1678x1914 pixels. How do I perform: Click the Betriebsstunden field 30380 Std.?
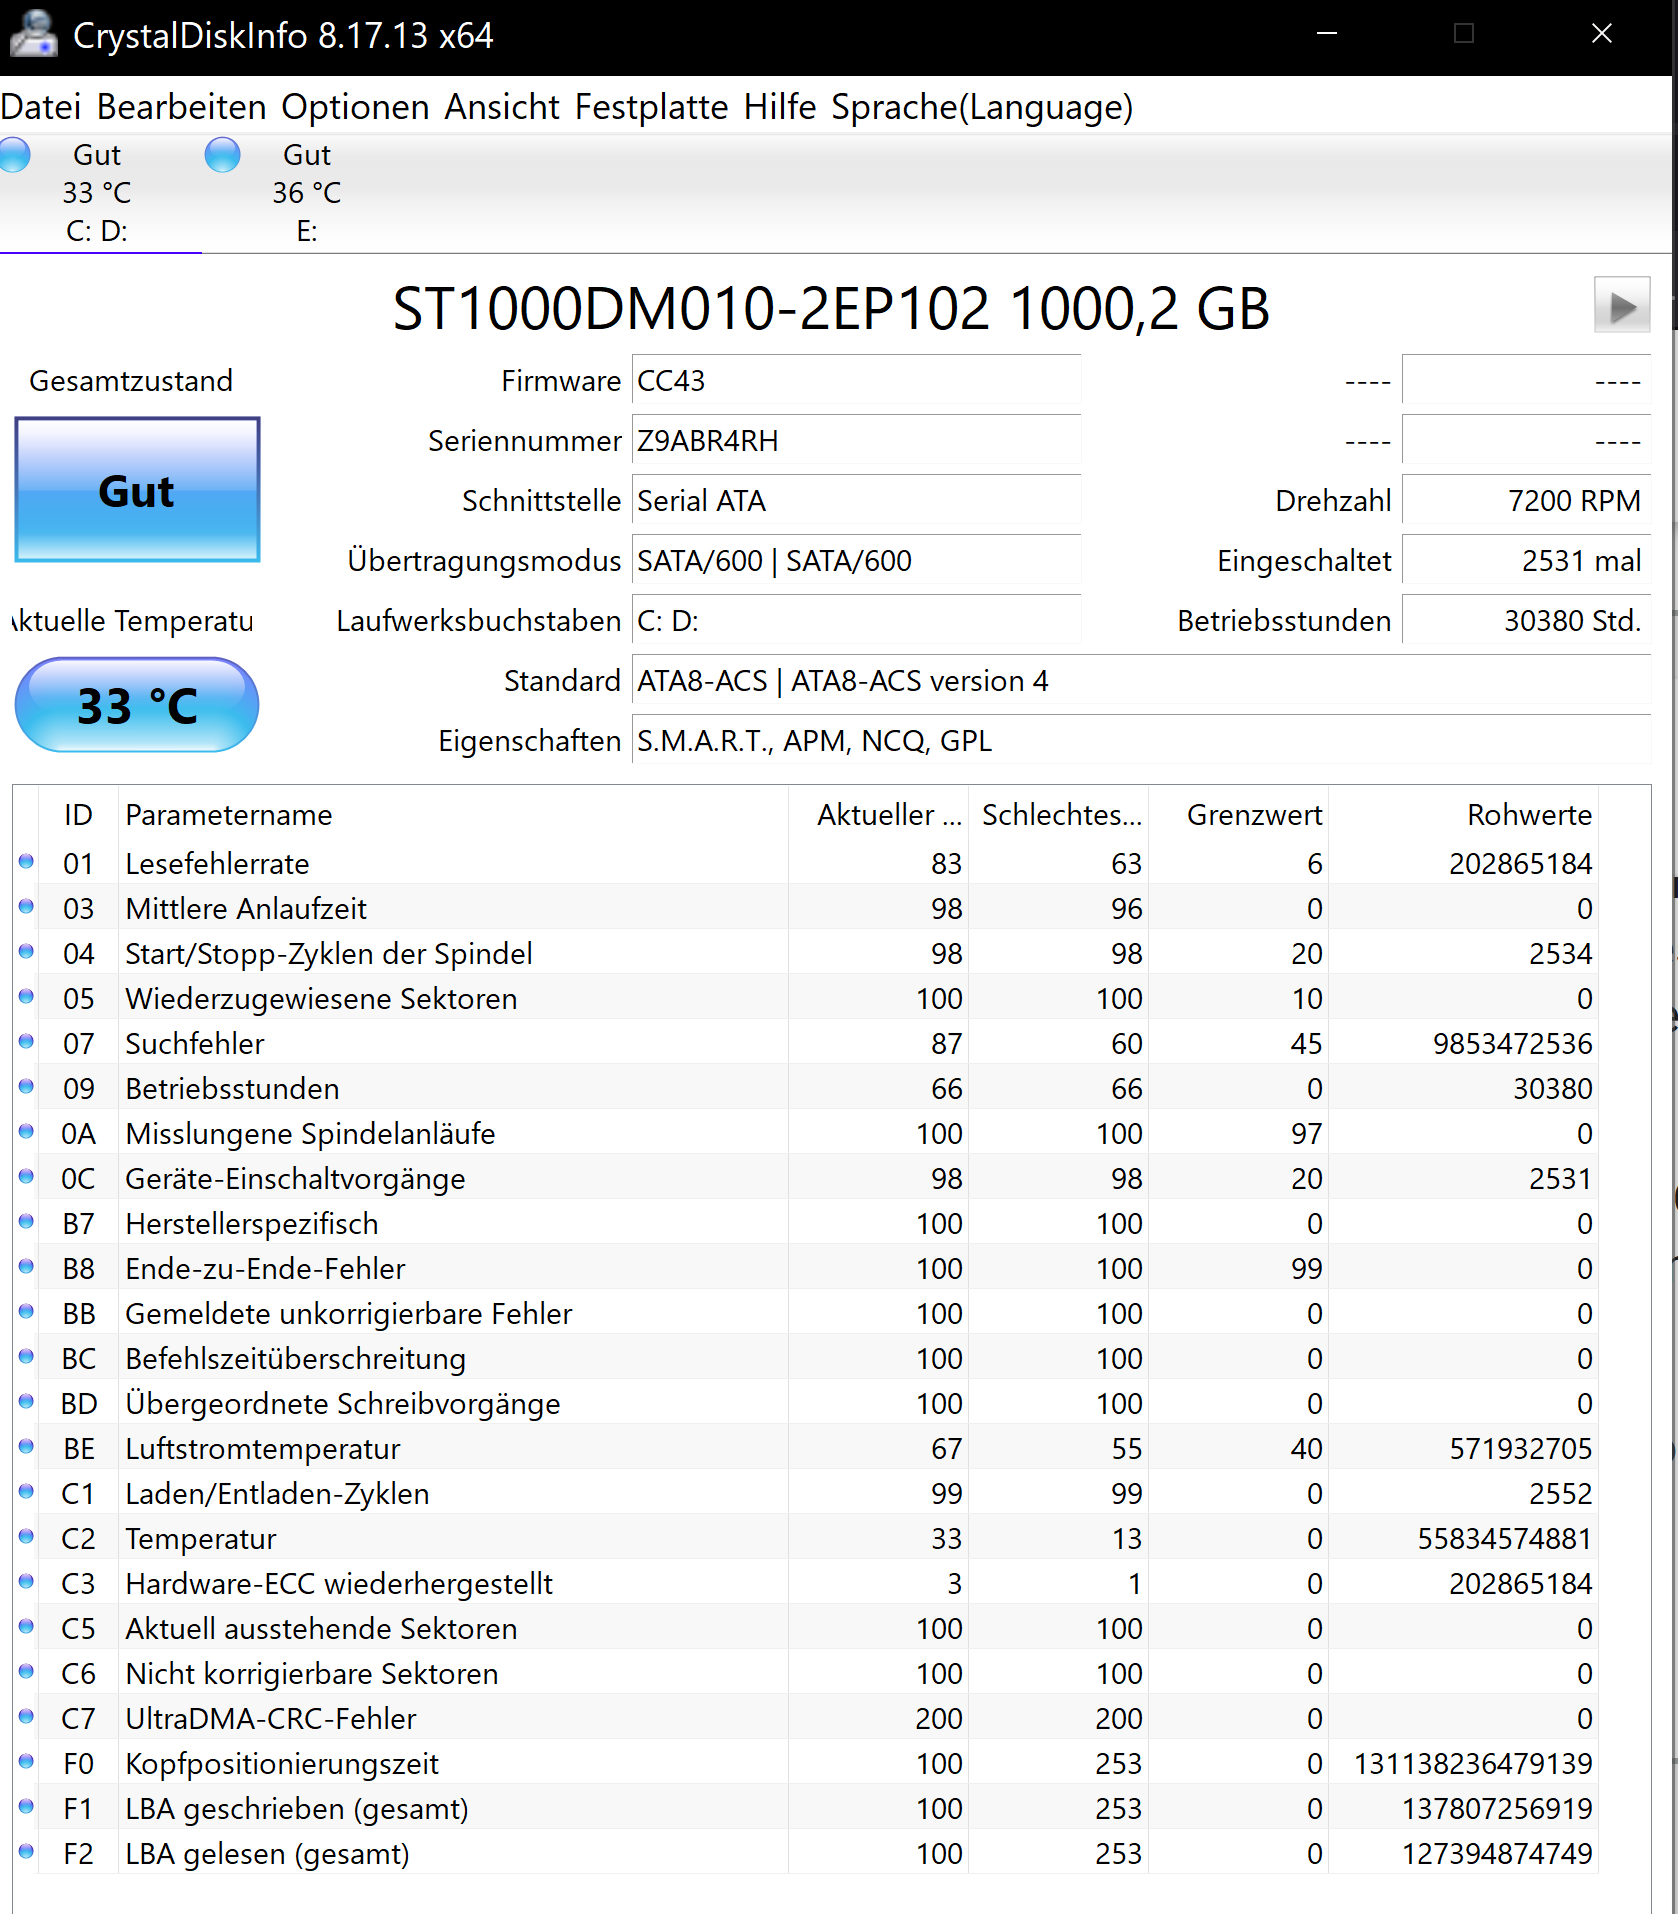pos(1526,620)
